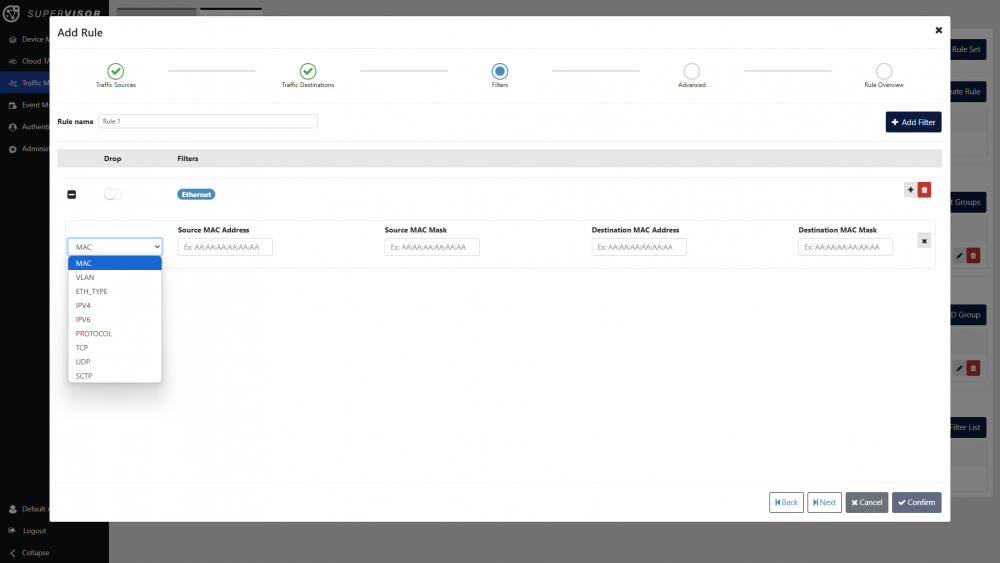The width and height of the screenshot is (1000, 563).
Task: Select ETH_TYPE from the dropdown options
Action: tap(91, 291)
